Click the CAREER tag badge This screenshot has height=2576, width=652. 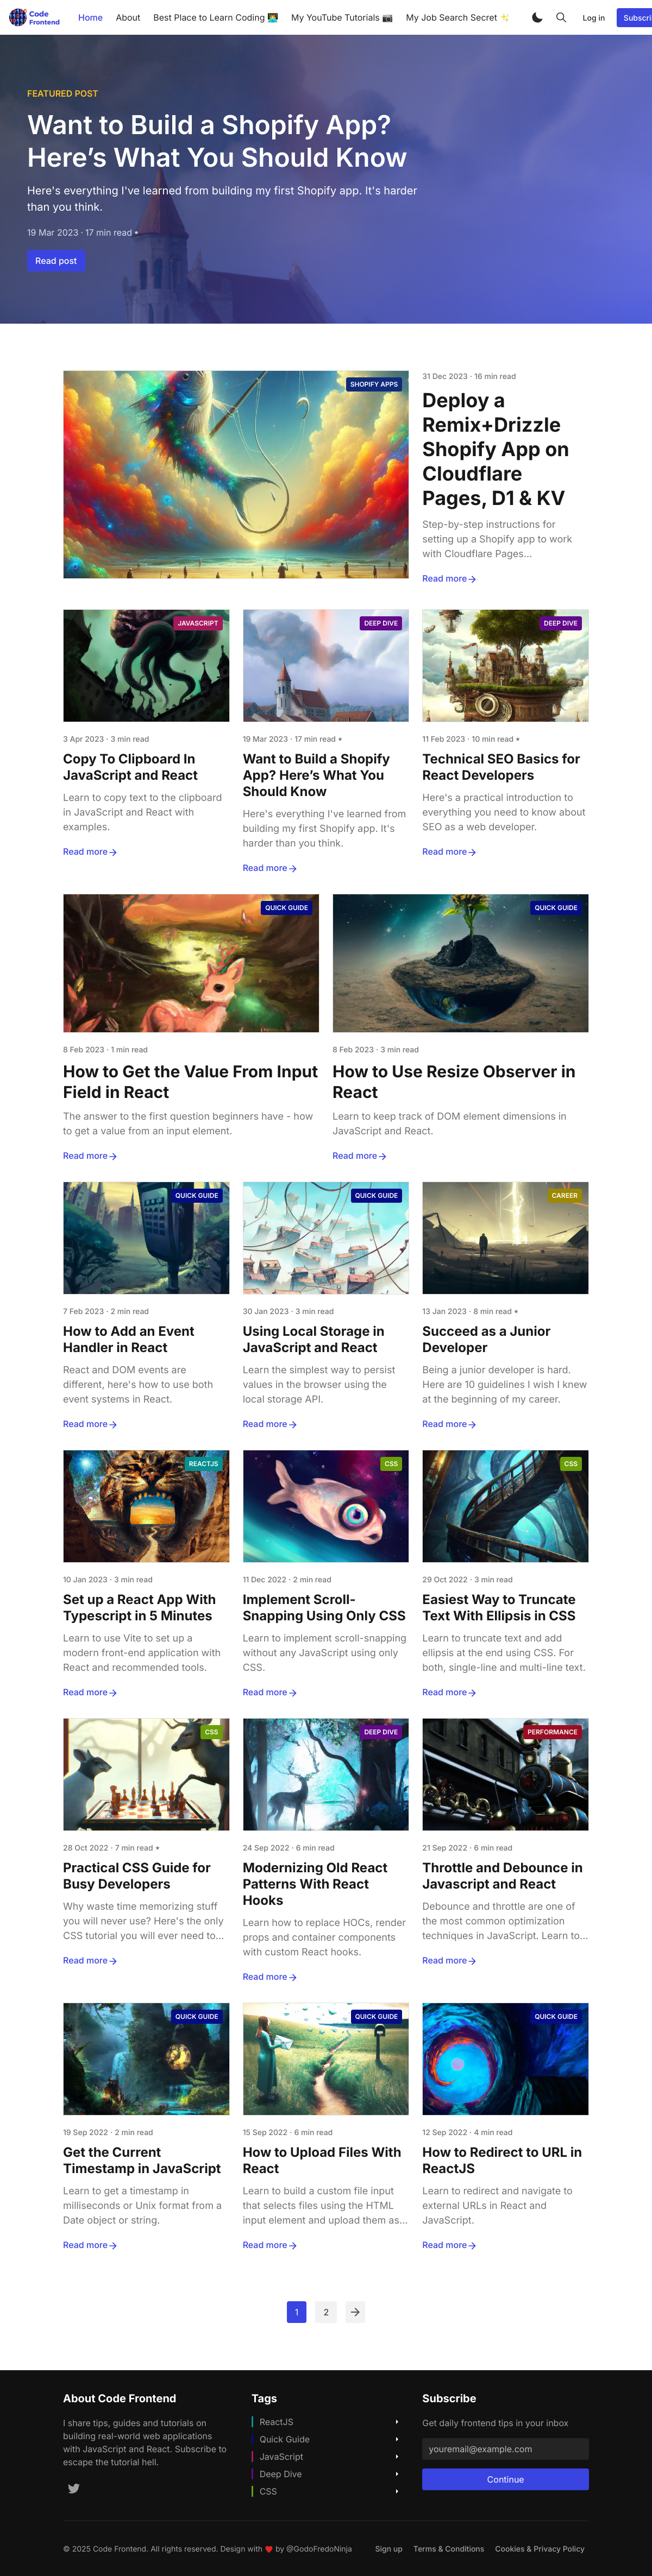click(x=564, y=1195)
